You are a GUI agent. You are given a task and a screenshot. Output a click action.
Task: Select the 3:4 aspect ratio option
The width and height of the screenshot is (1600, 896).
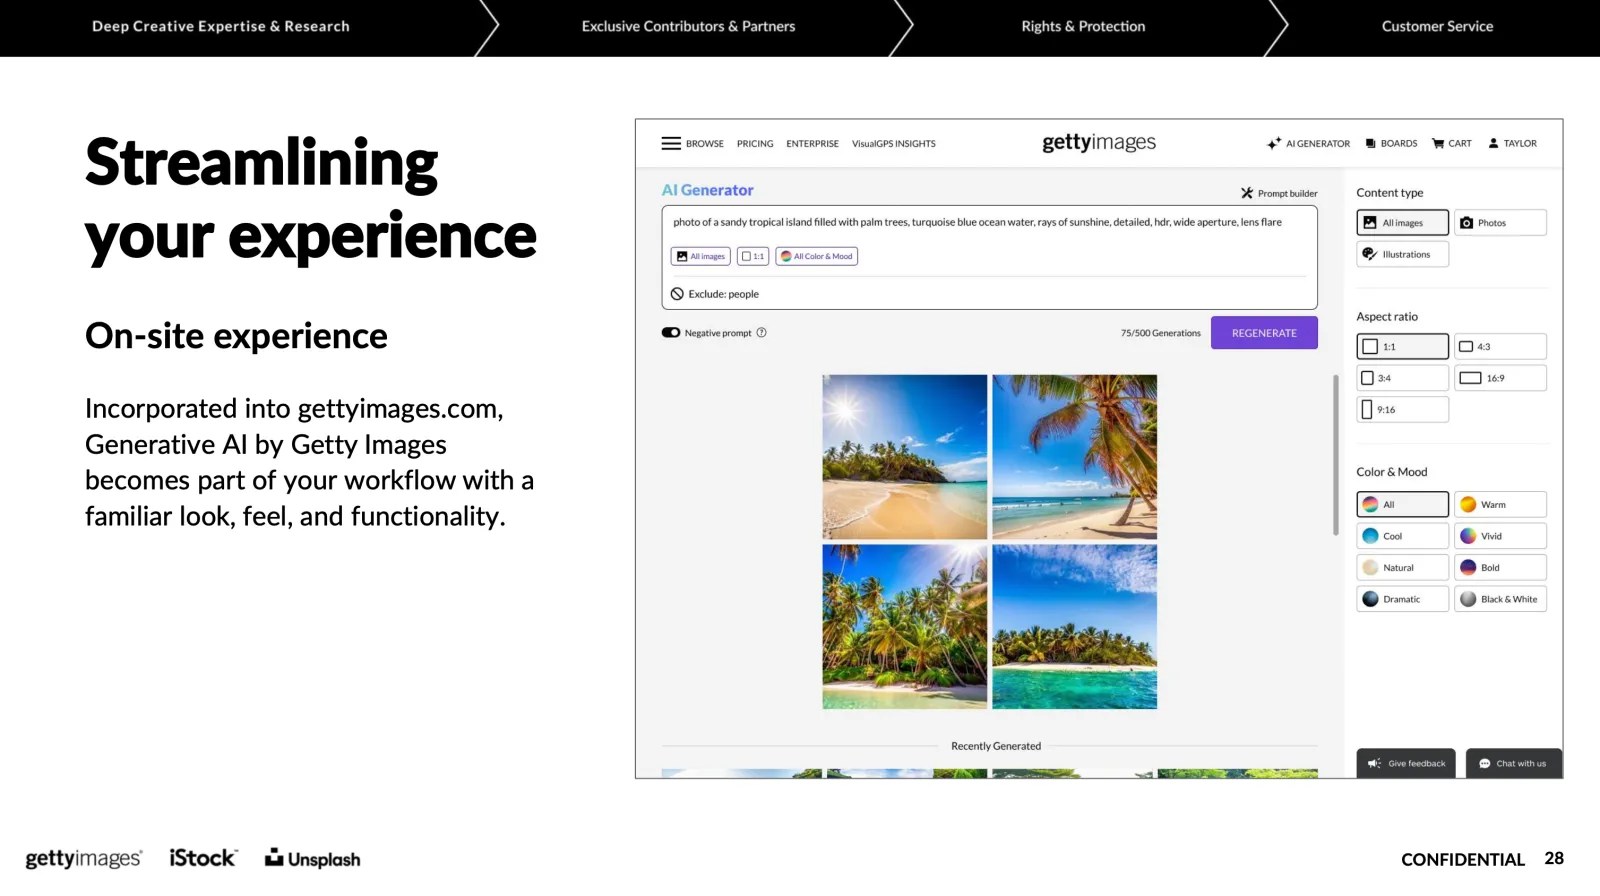[1402, 378]
